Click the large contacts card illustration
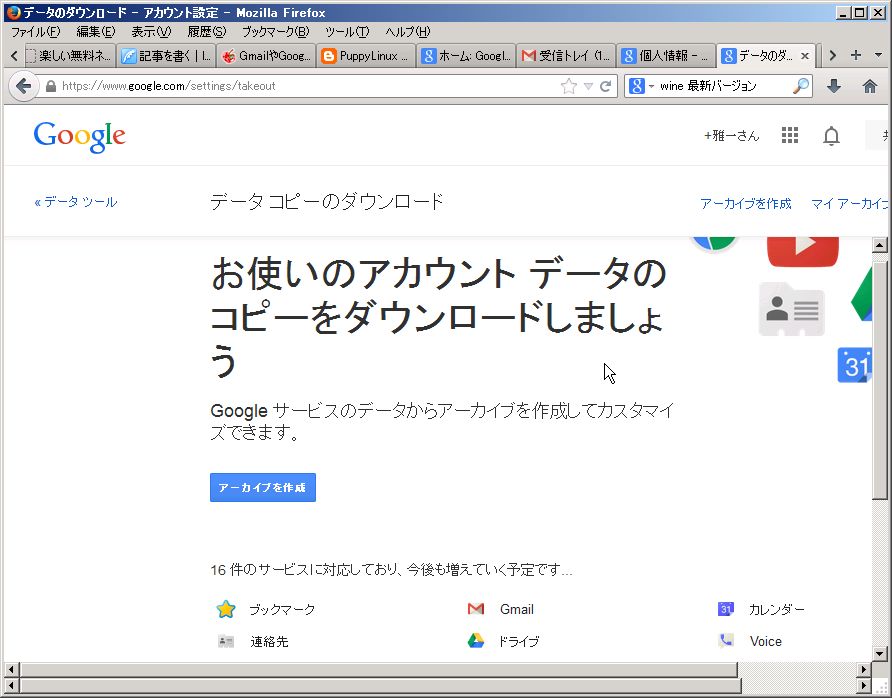 tap(791, 309)
